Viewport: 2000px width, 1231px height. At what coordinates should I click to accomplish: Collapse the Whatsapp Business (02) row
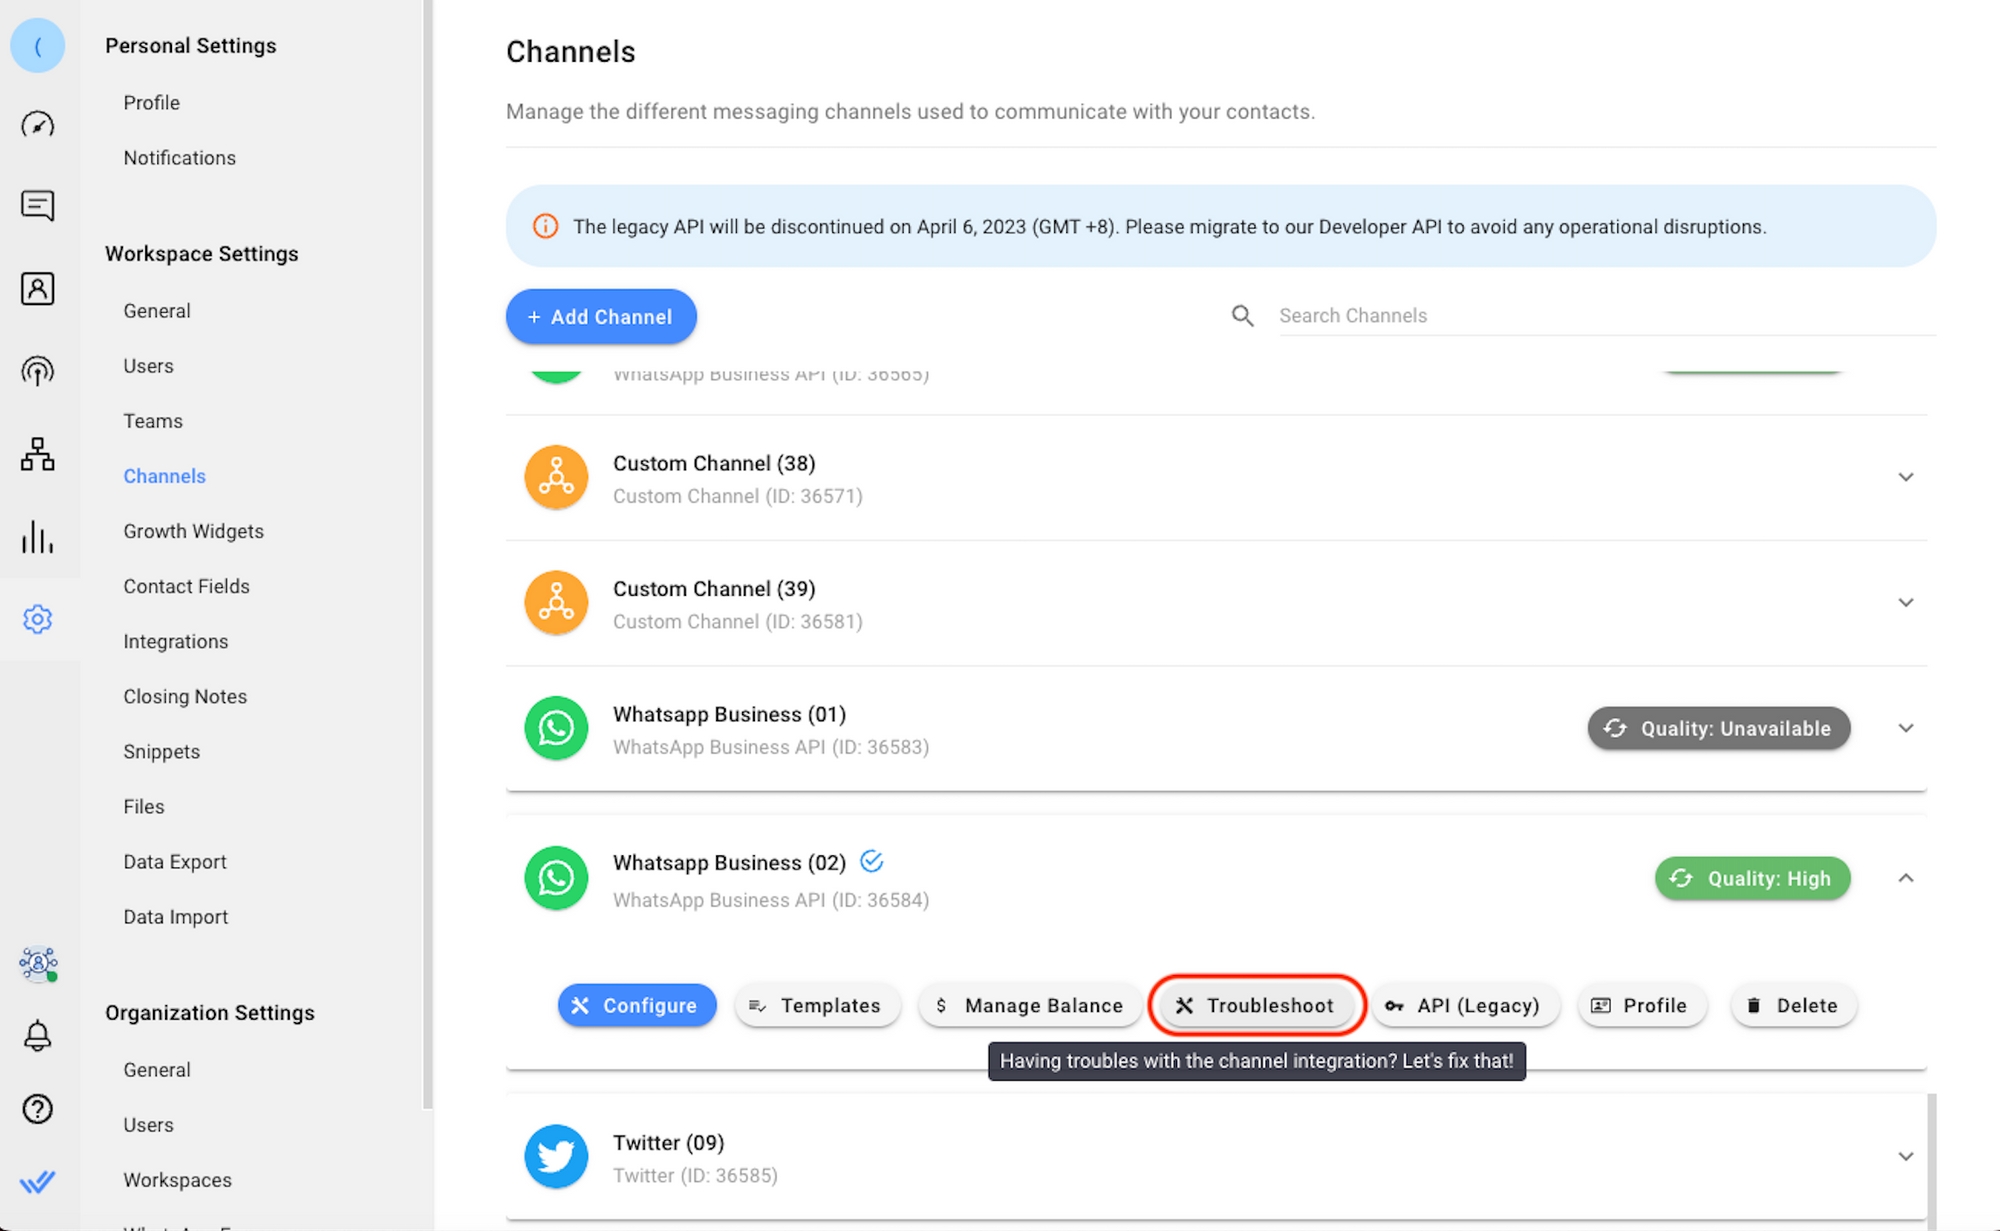pos(1905,878)
